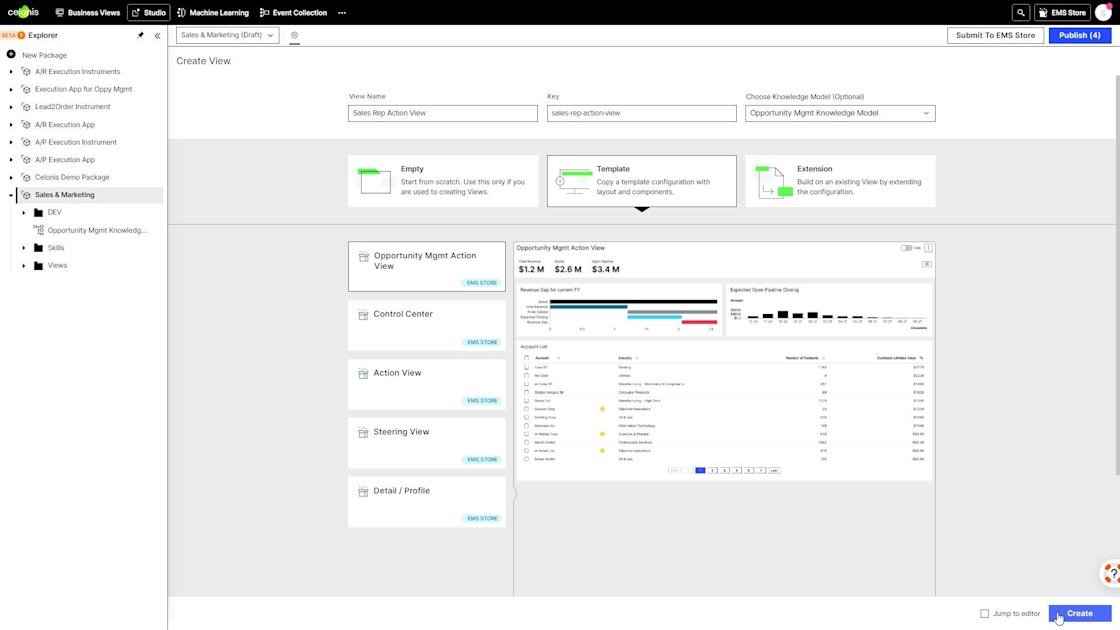Open the Machine Learning tab
The width and height of the screenshot is (1120, 630).
pos(213,12)
